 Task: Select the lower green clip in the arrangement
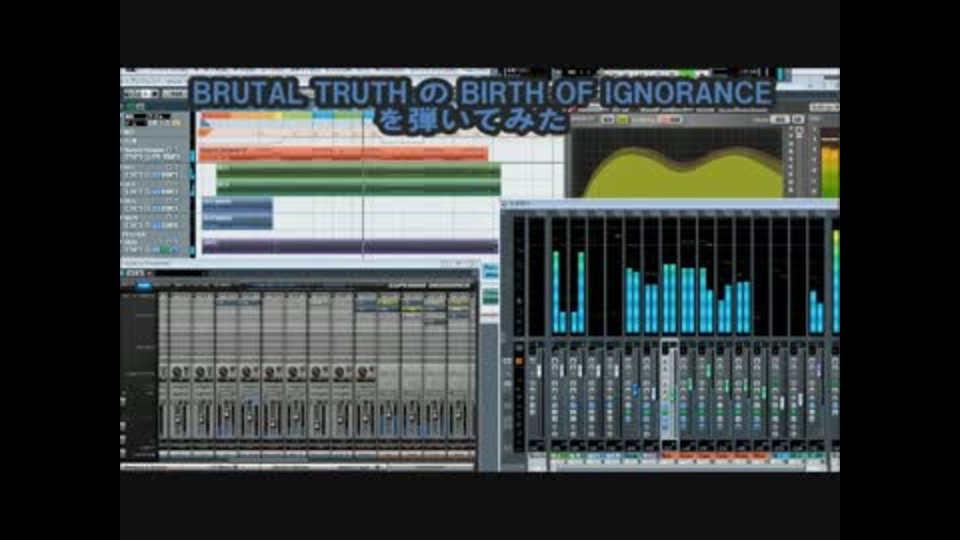pos(358,188)
